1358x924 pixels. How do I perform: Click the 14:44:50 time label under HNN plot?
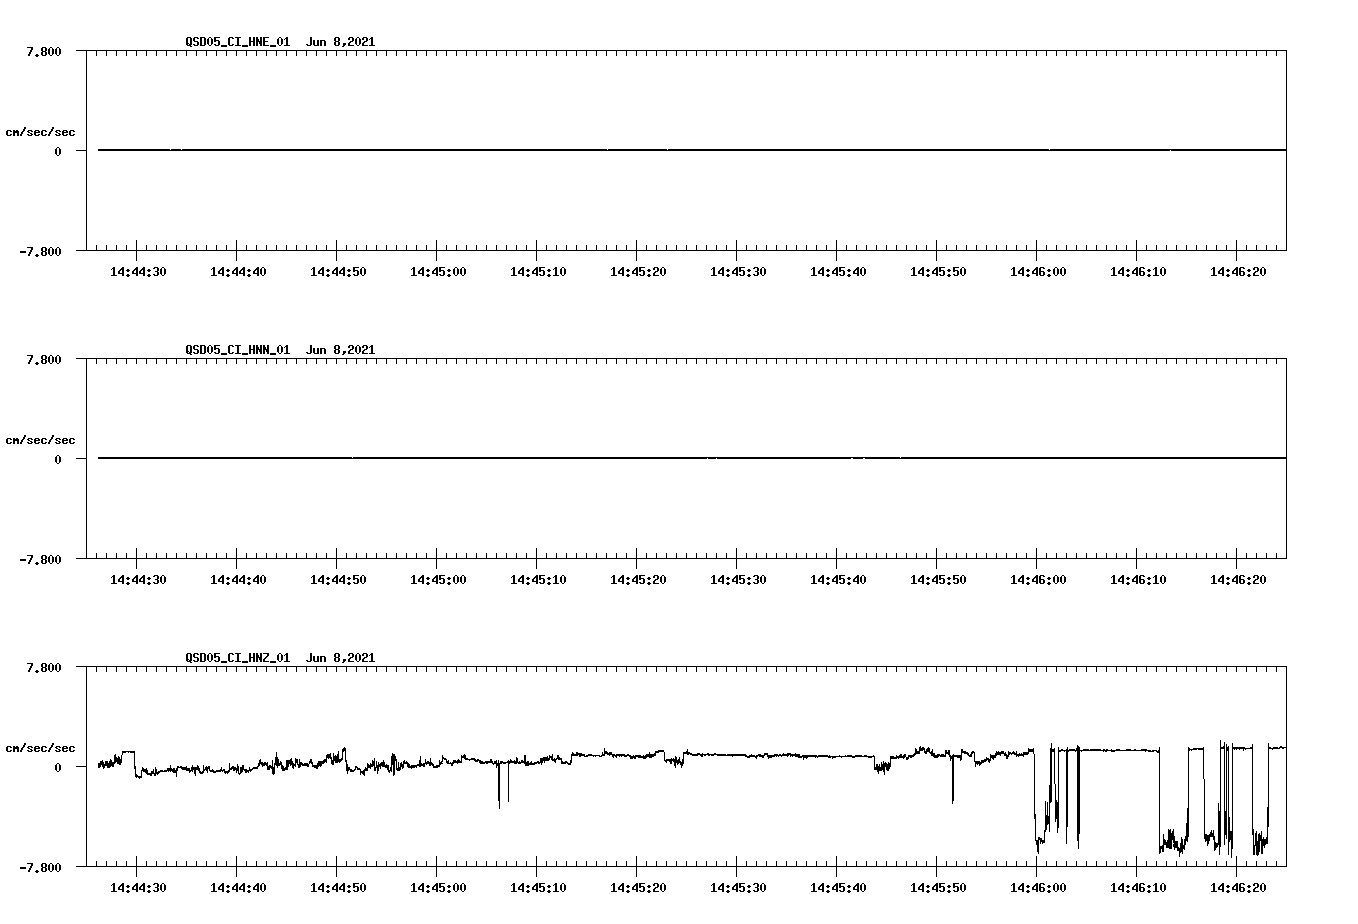338,579
